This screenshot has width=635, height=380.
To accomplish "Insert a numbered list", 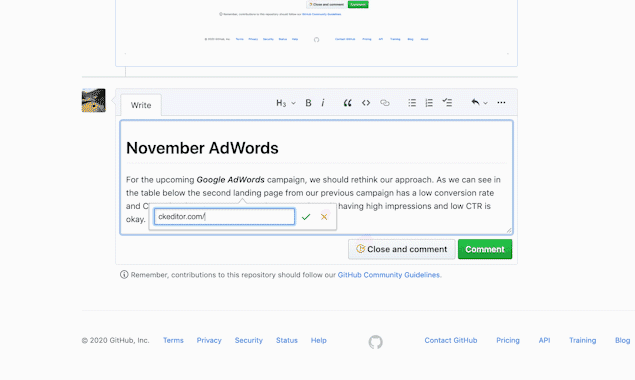I will tap(429, 103).
